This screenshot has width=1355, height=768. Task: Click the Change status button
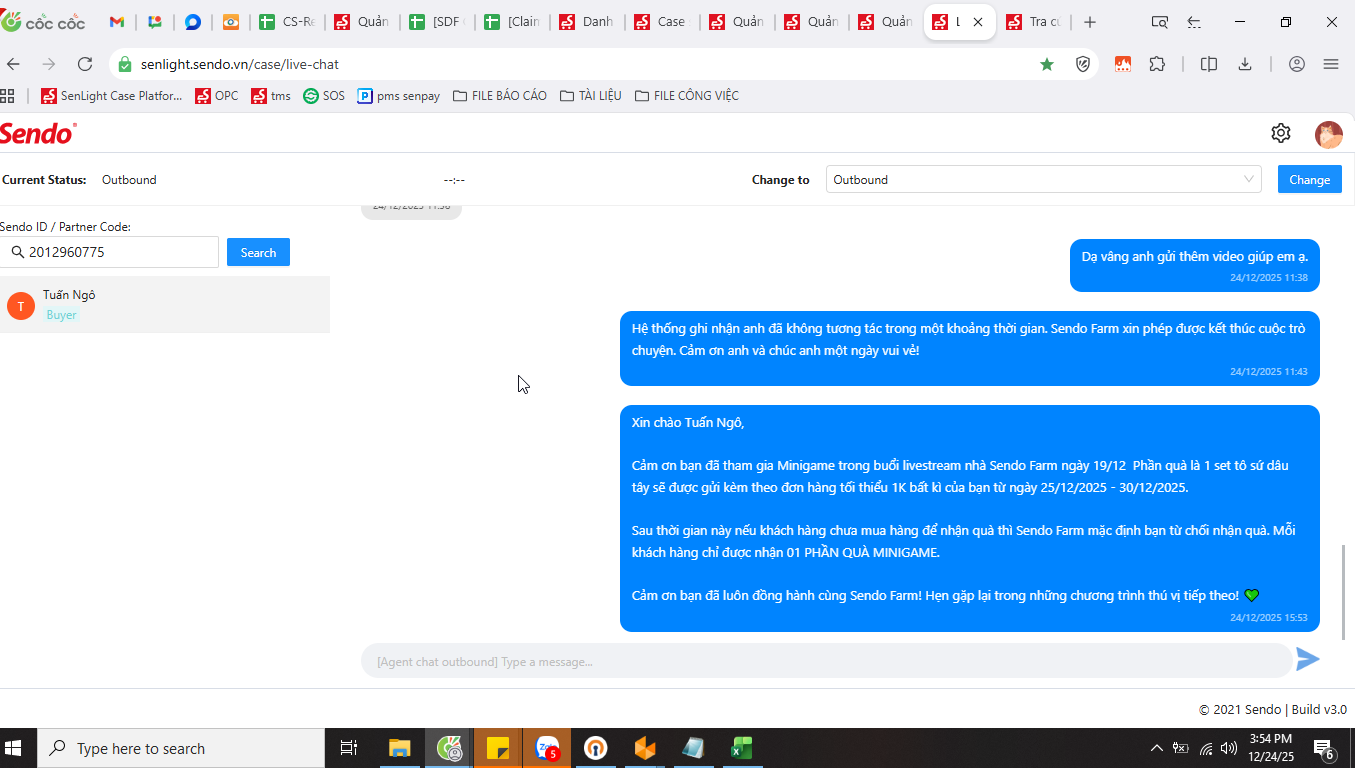(x=1309, y=180)
